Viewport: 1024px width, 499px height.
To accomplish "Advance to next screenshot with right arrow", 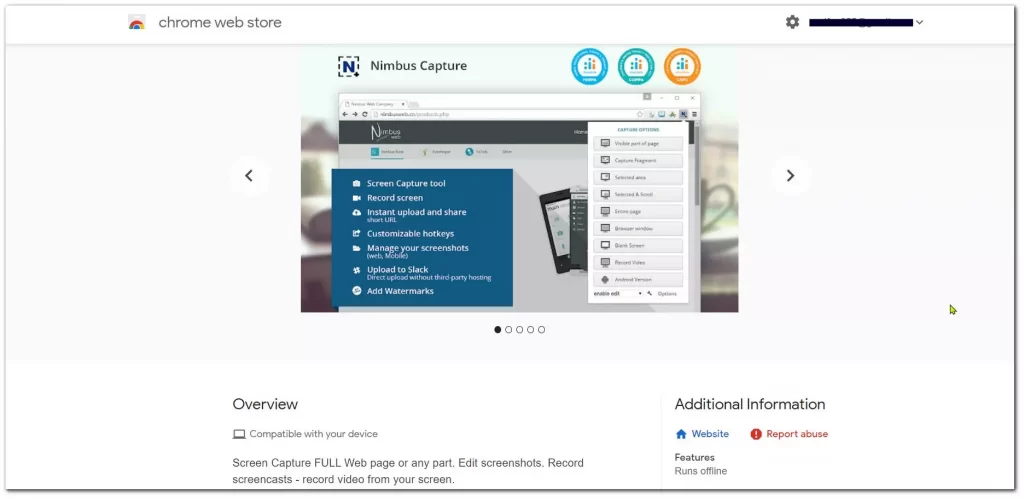I will pos(790,176).
